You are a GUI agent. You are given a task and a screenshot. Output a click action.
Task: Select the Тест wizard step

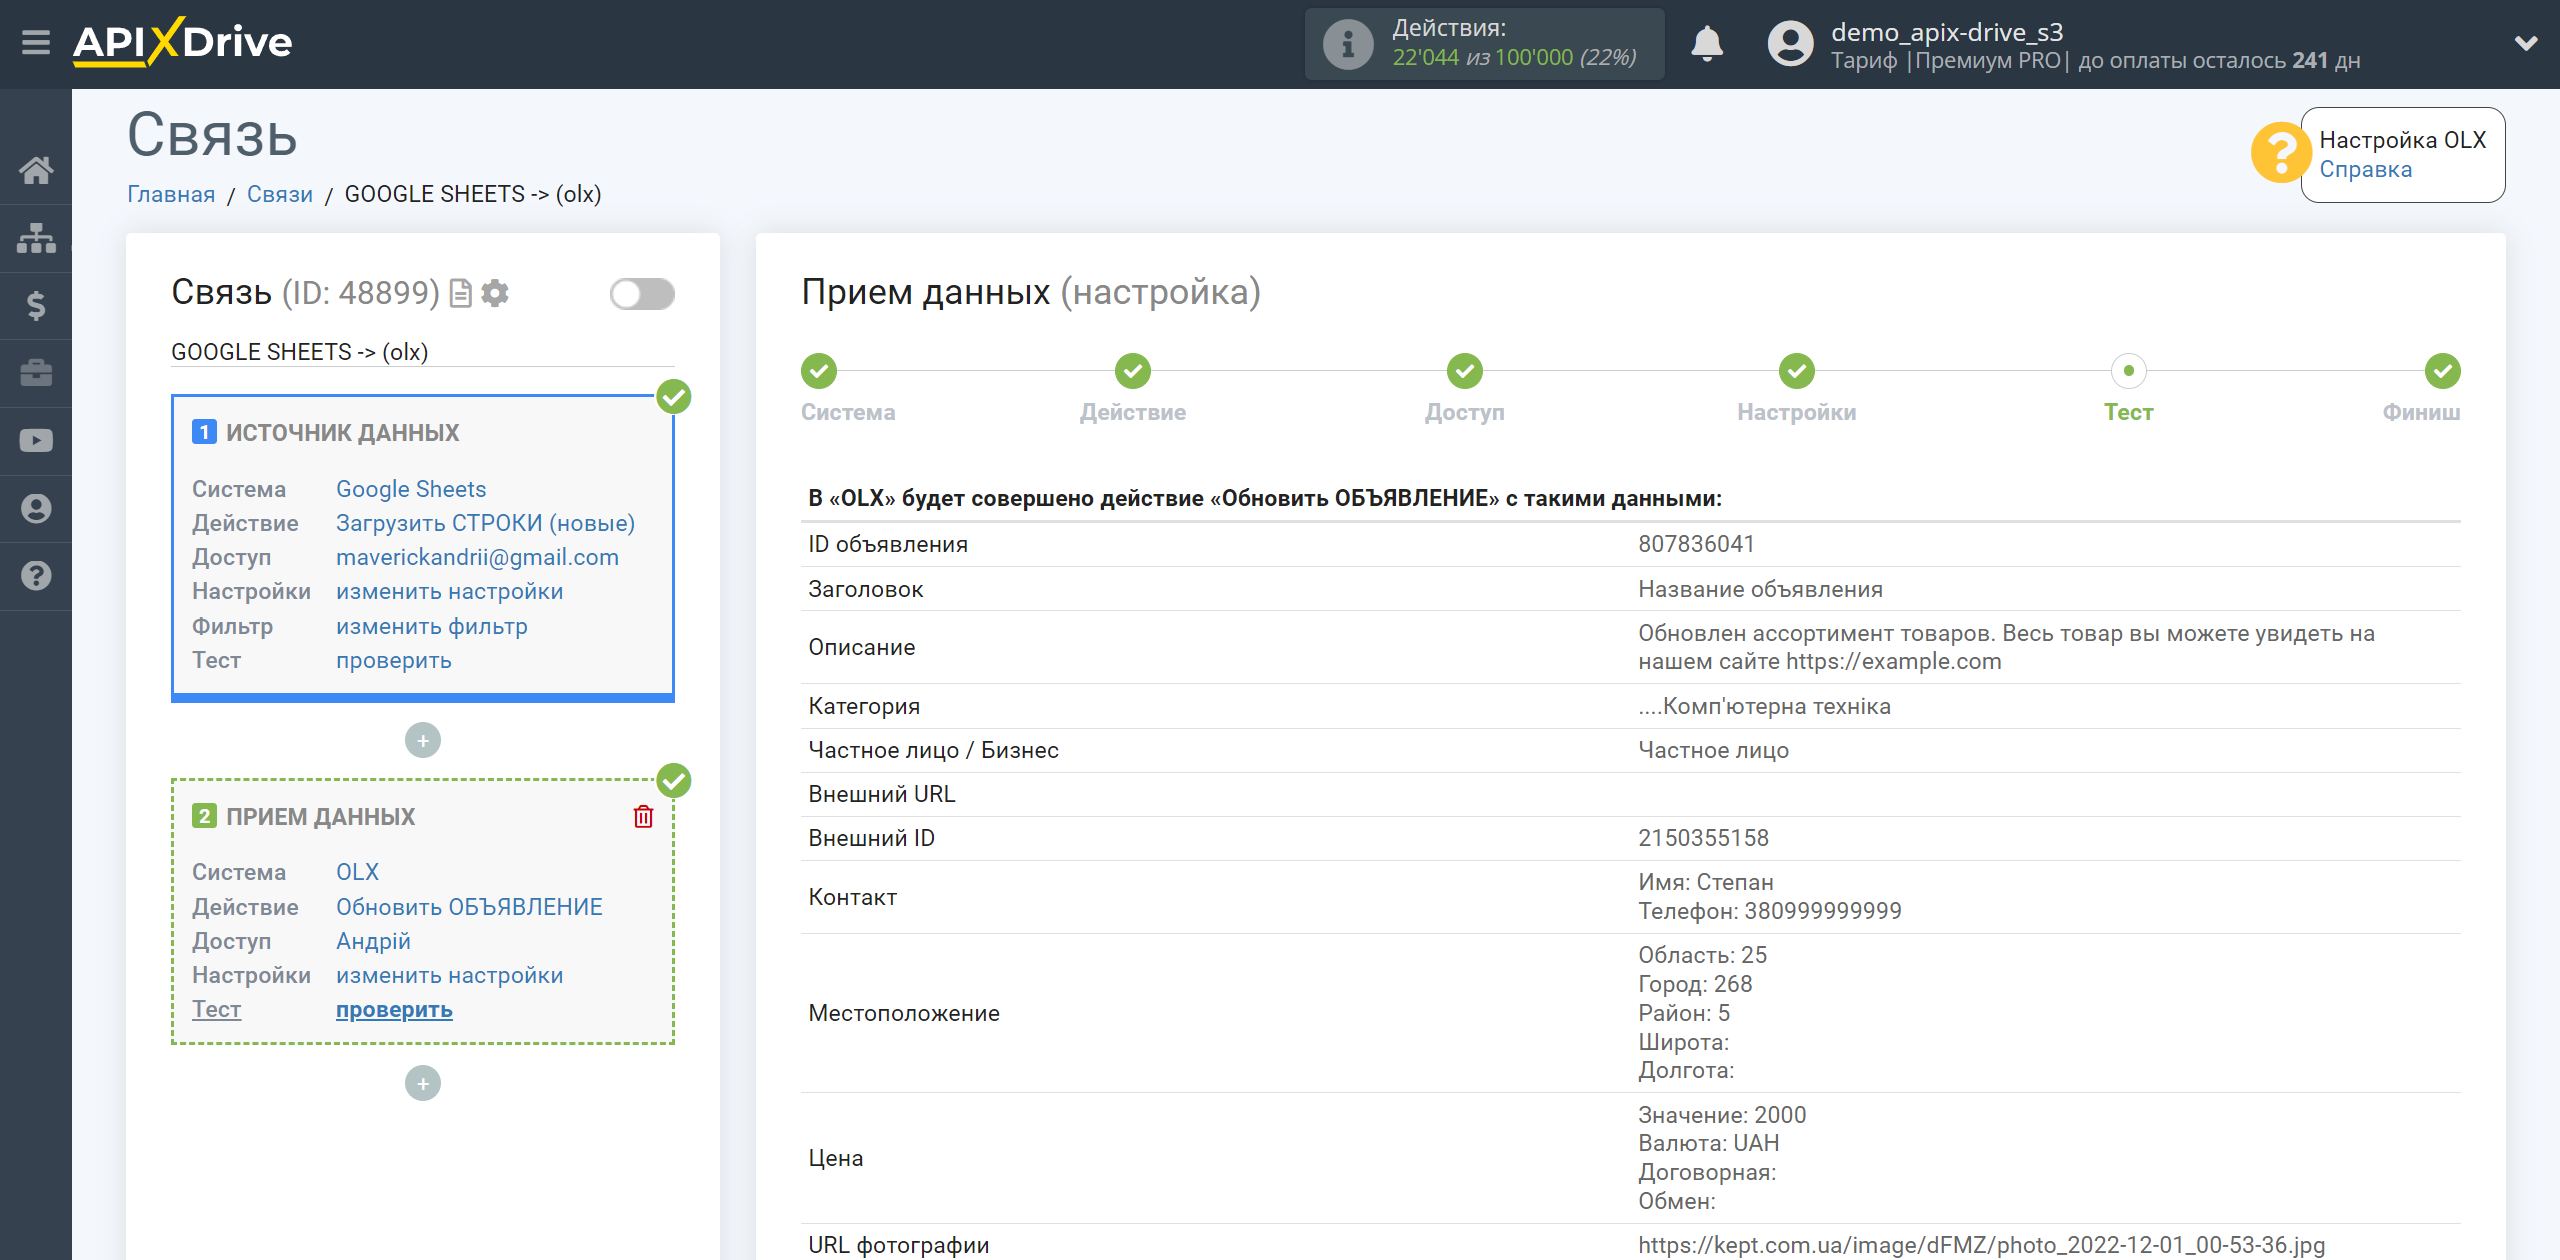point(2129,371)
